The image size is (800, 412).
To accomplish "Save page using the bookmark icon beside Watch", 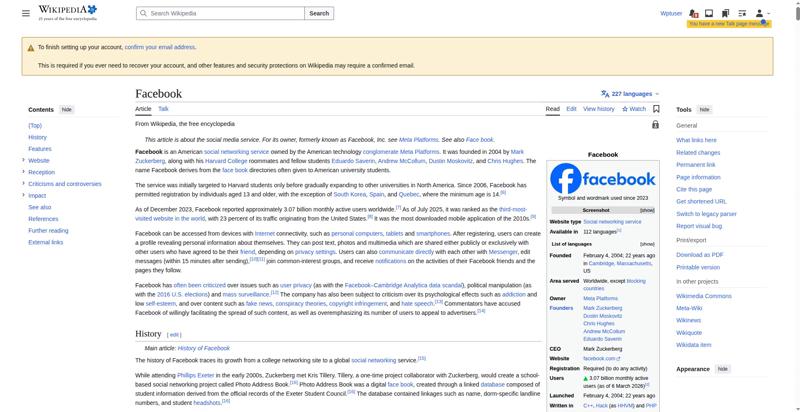I will [x=656, y=109].
